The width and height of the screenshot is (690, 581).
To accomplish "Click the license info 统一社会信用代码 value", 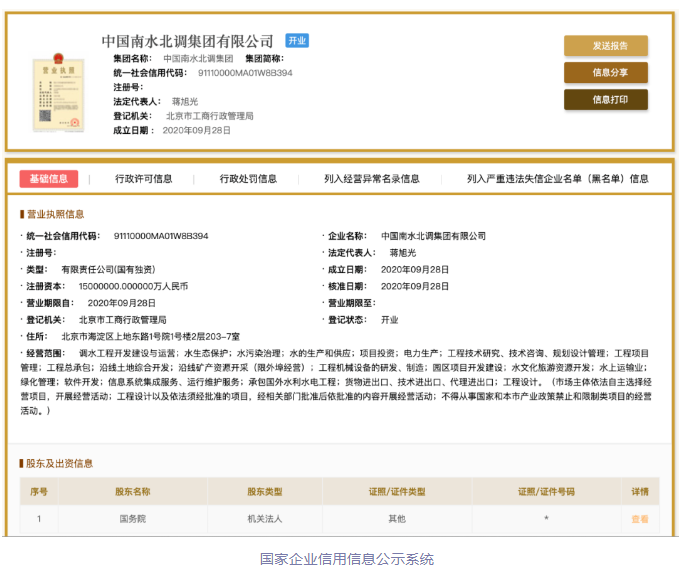I will (x=161, y=236).
